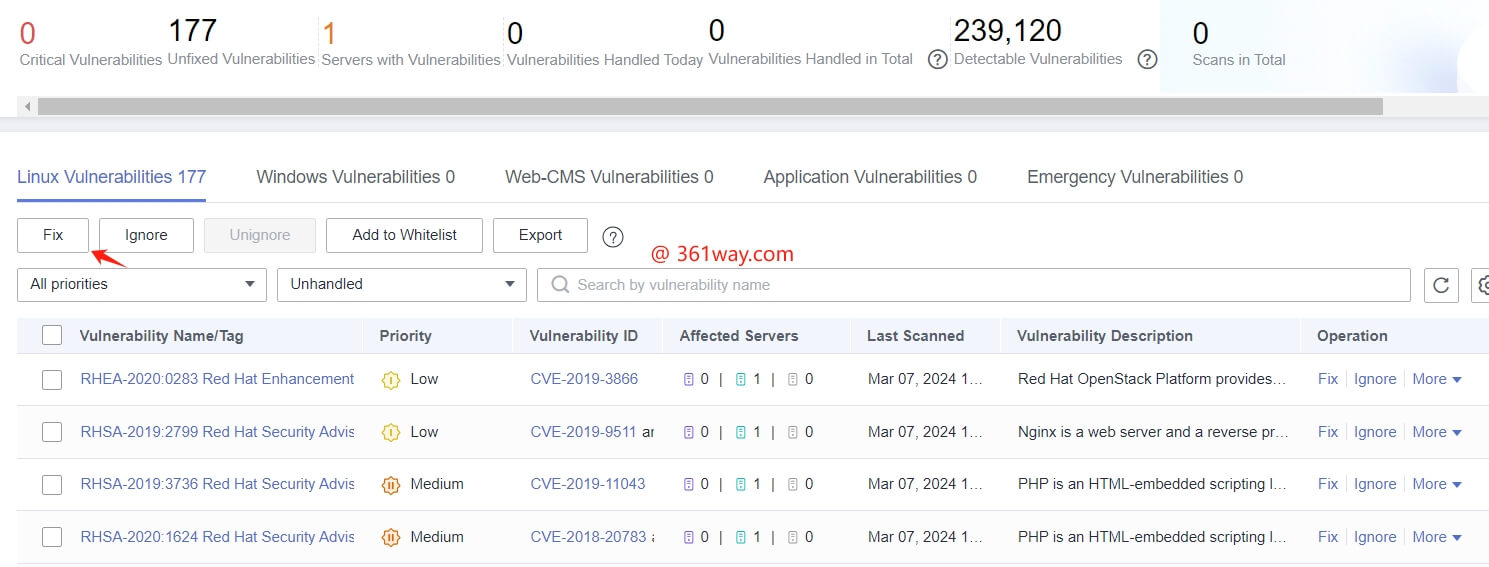This screenshot has height=567, width=1489.
Task: Click the settings gear icon at right edge
Action: (1482, 285)
